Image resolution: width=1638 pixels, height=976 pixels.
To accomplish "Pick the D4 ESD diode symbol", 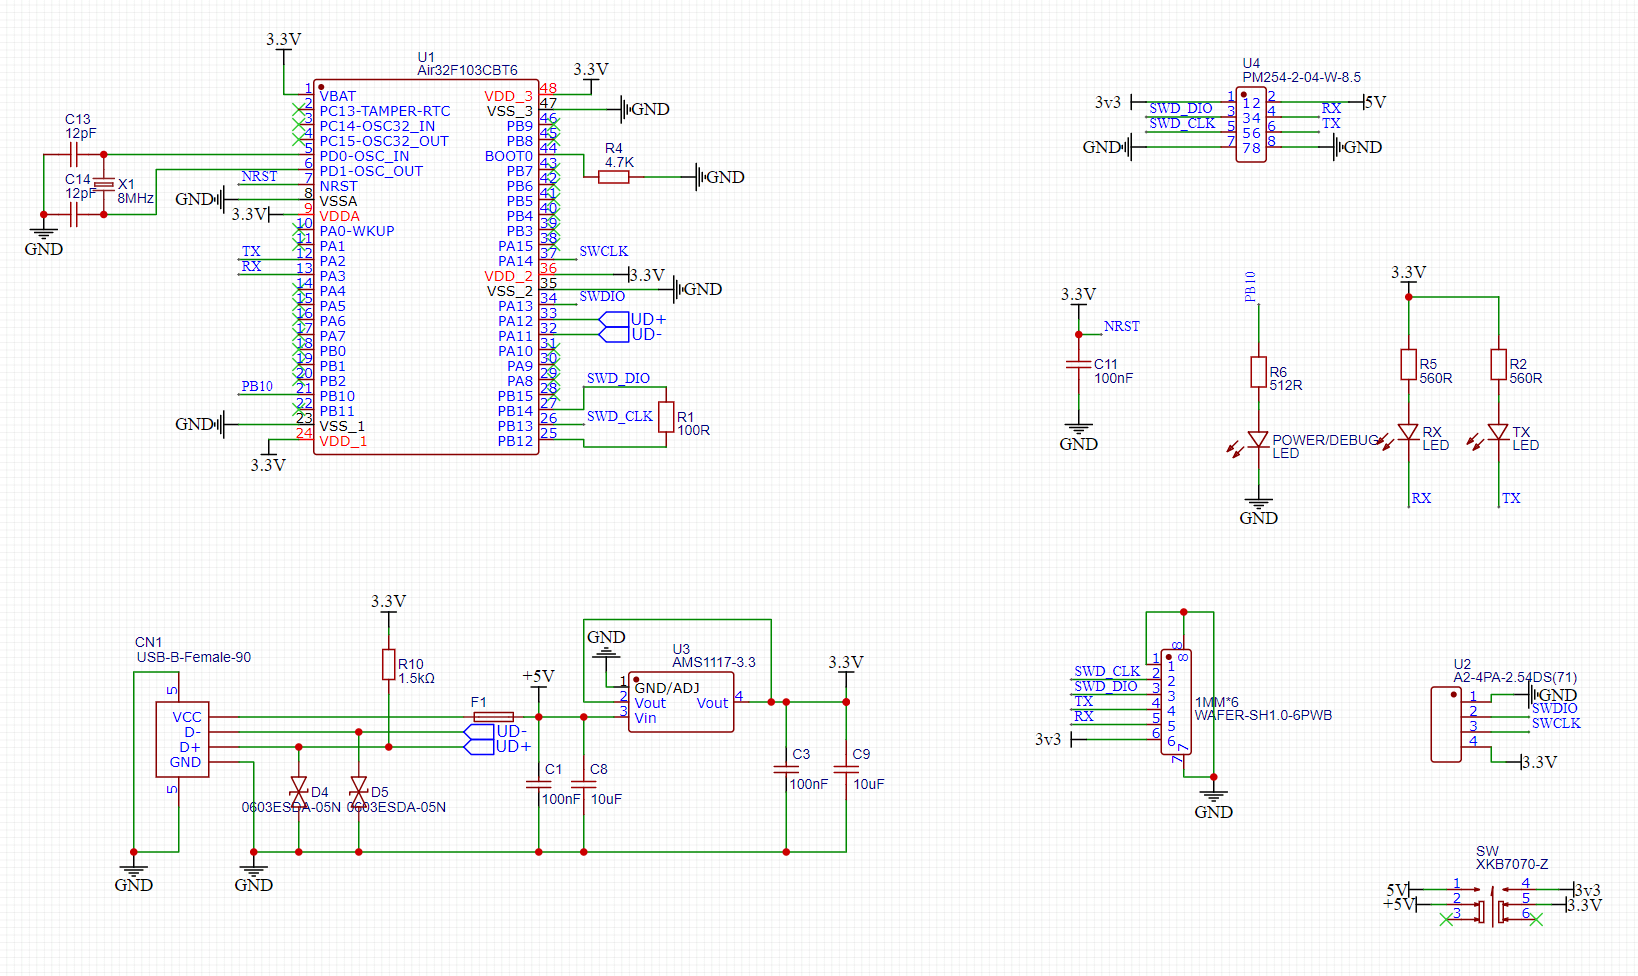I will pyautogui.click(x=298, y=787).
